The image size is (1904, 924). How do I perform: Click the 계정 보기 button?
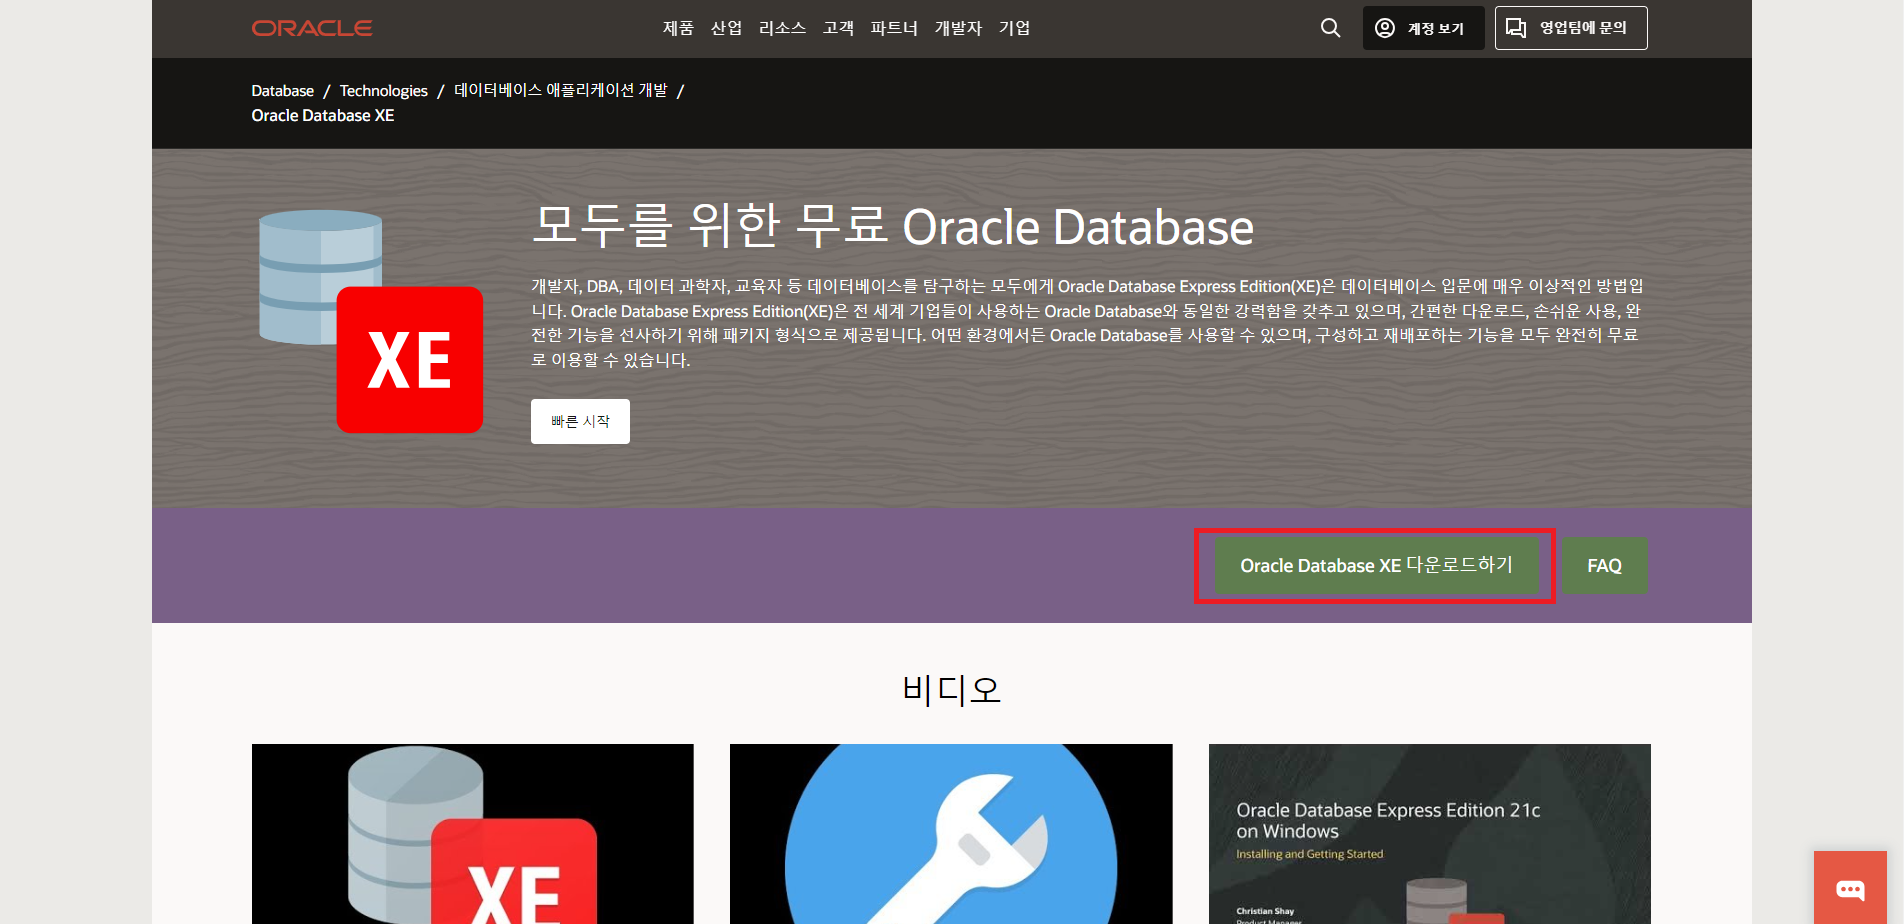tap(1423, 28)
